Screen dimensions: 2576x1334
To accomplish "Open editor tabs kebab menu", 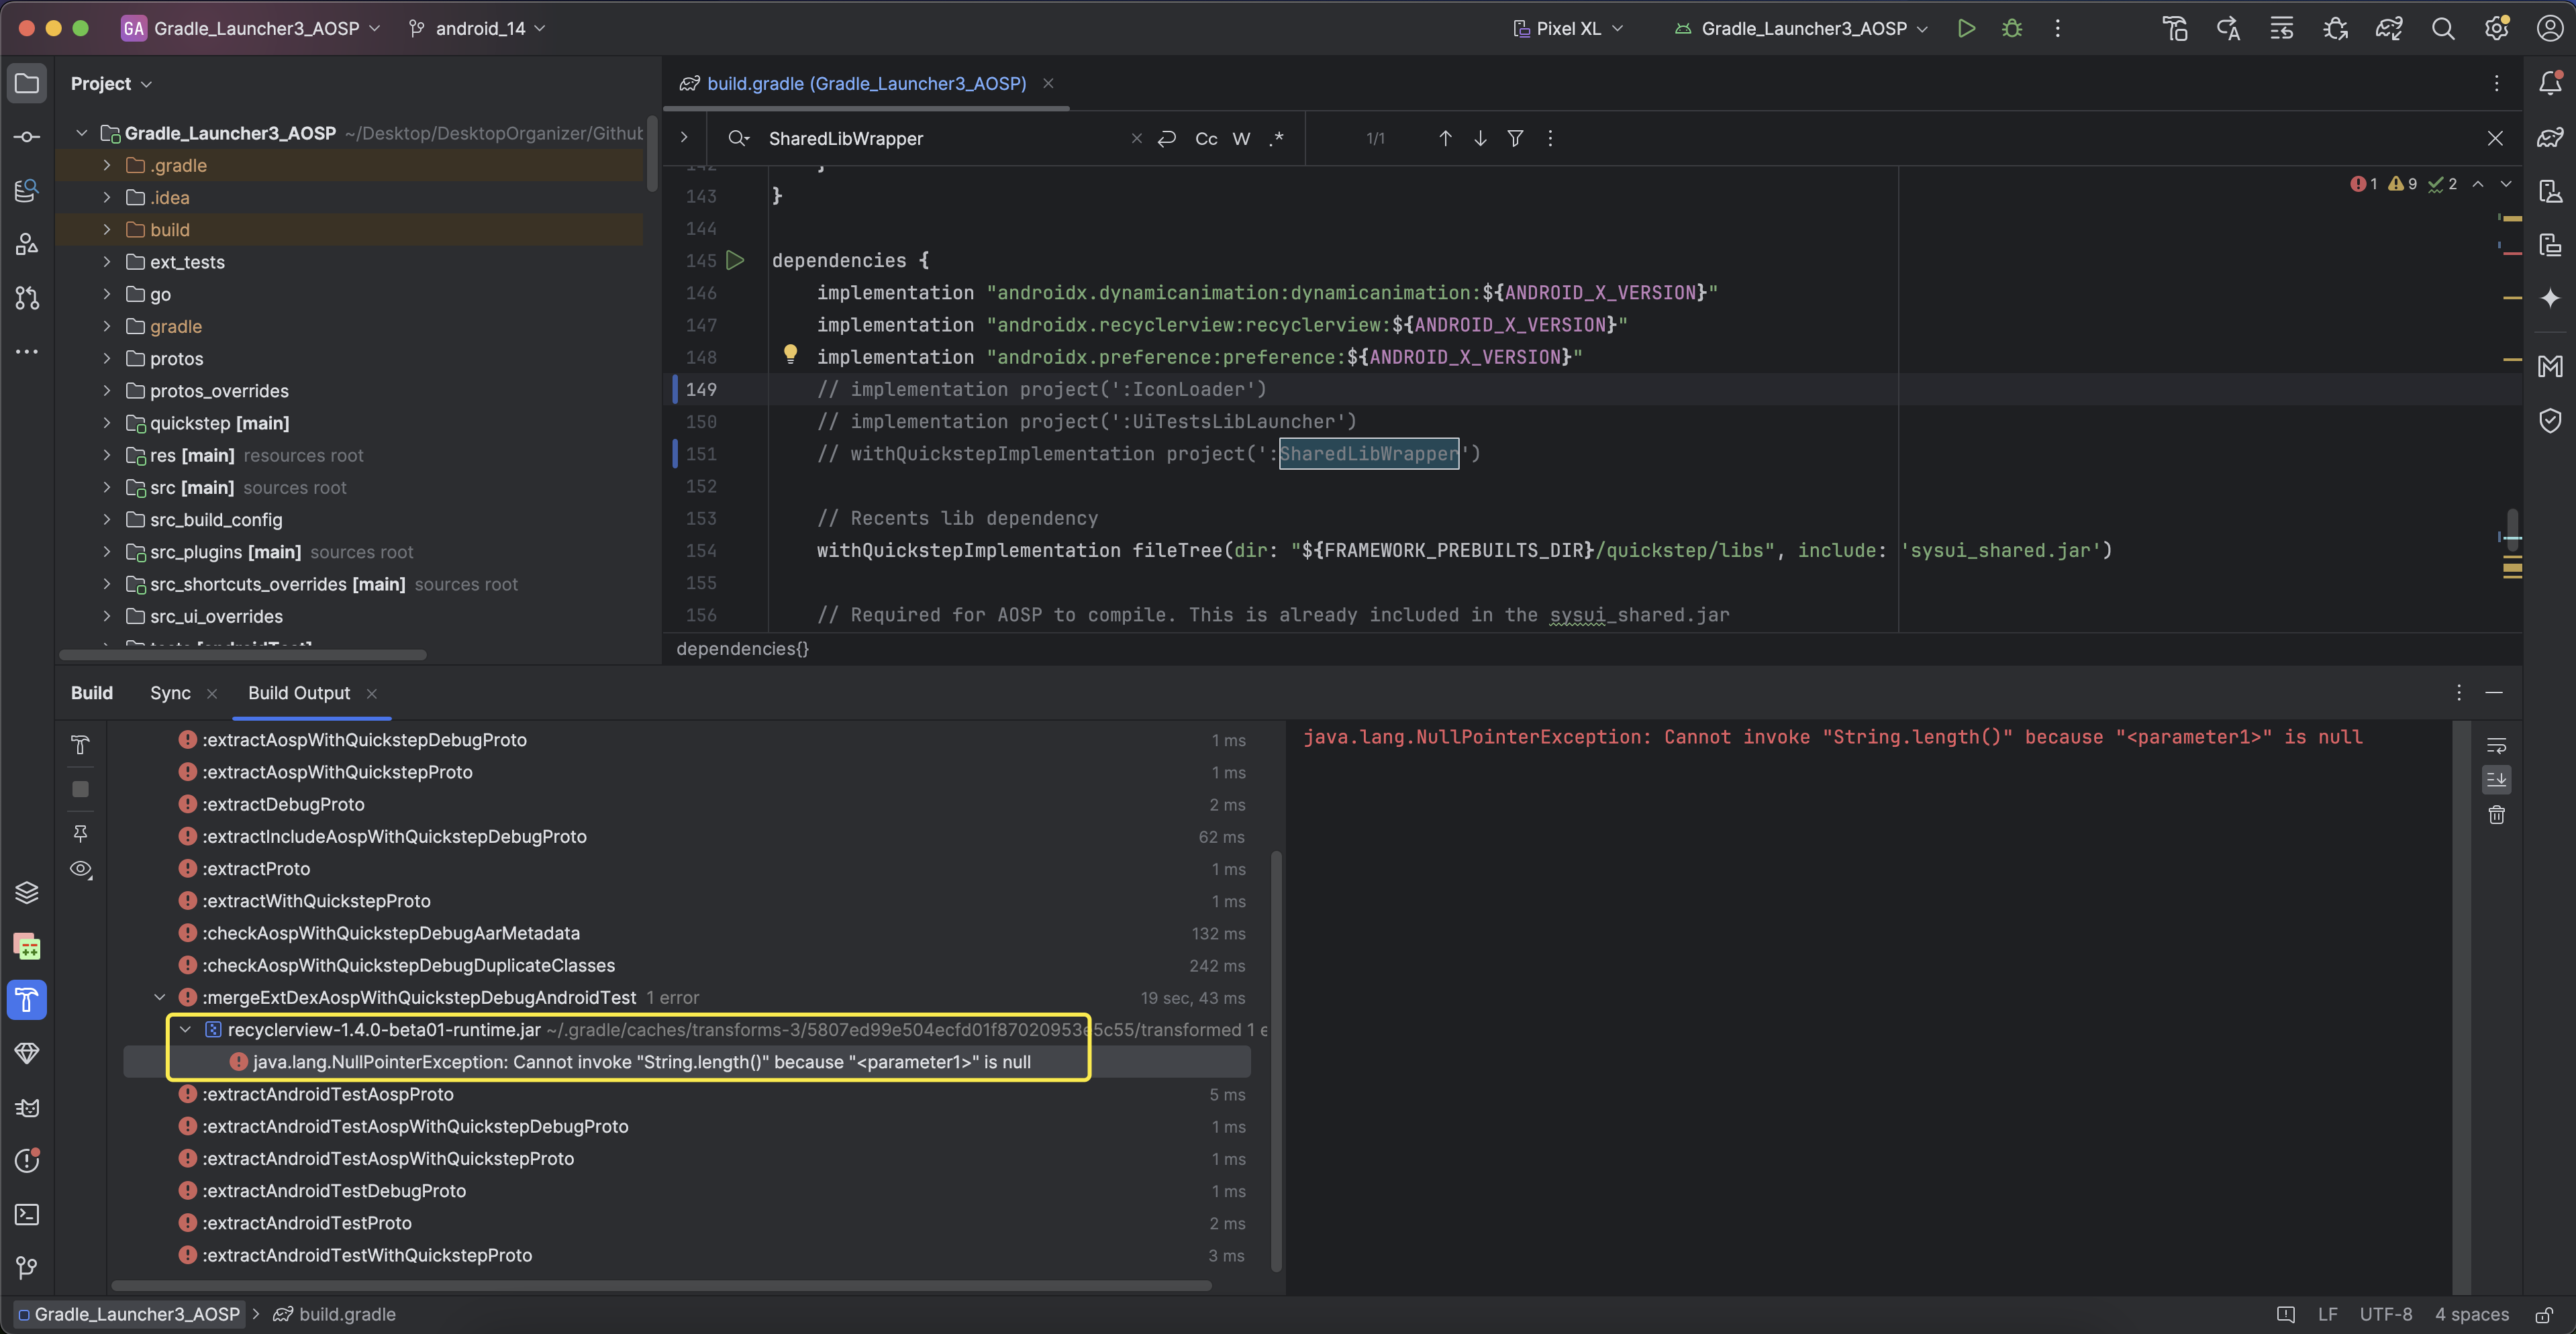I will point(2496,83).
